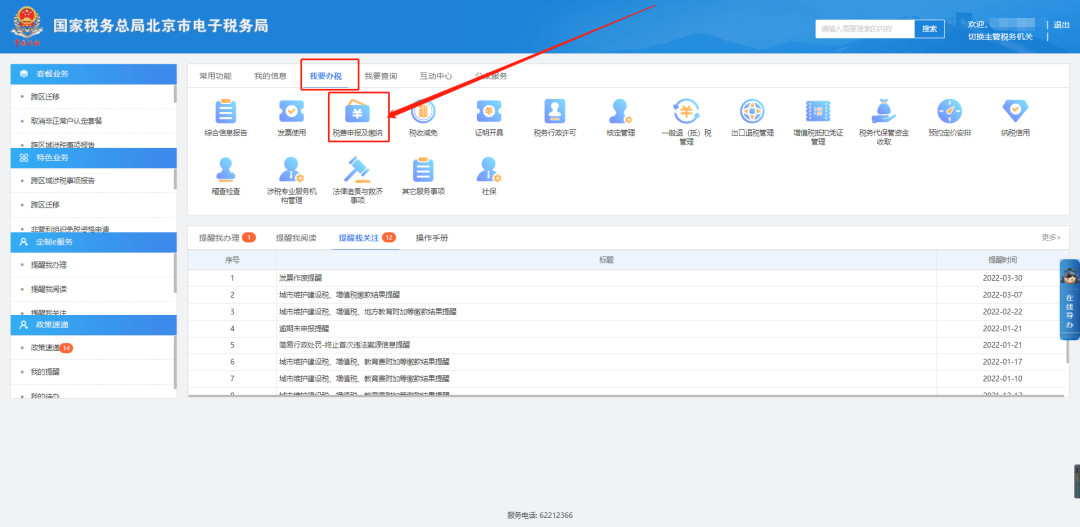This screenshot has width=1080, height=527.
Task: Open the 核定管理 icon
Action: (621, 111)
